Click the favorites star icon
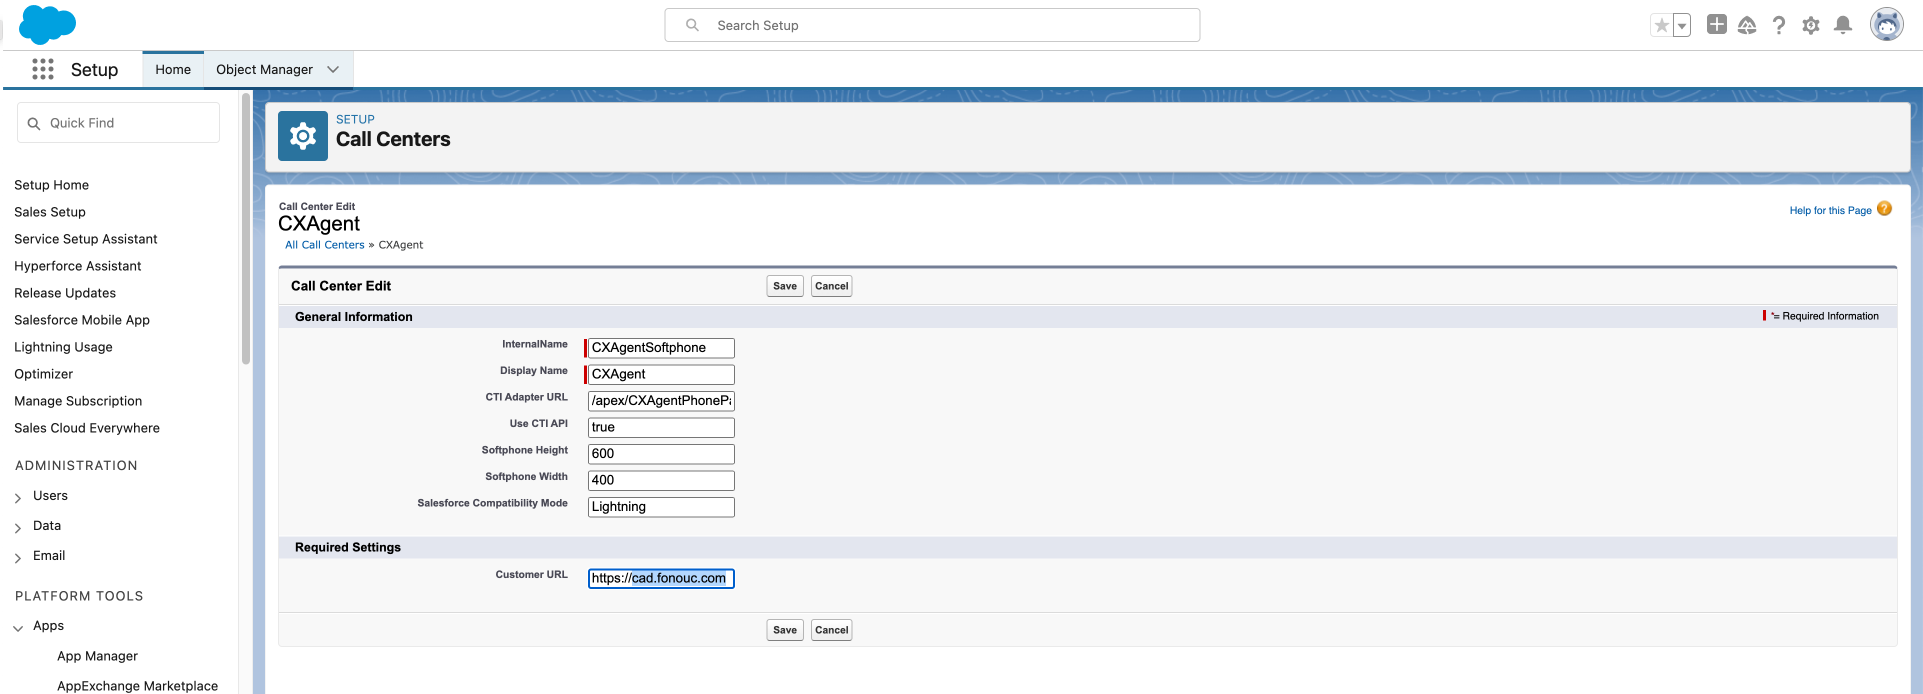Viewport: 1923px width, 694px height. pyautogui.click(x=1661, y=25)
